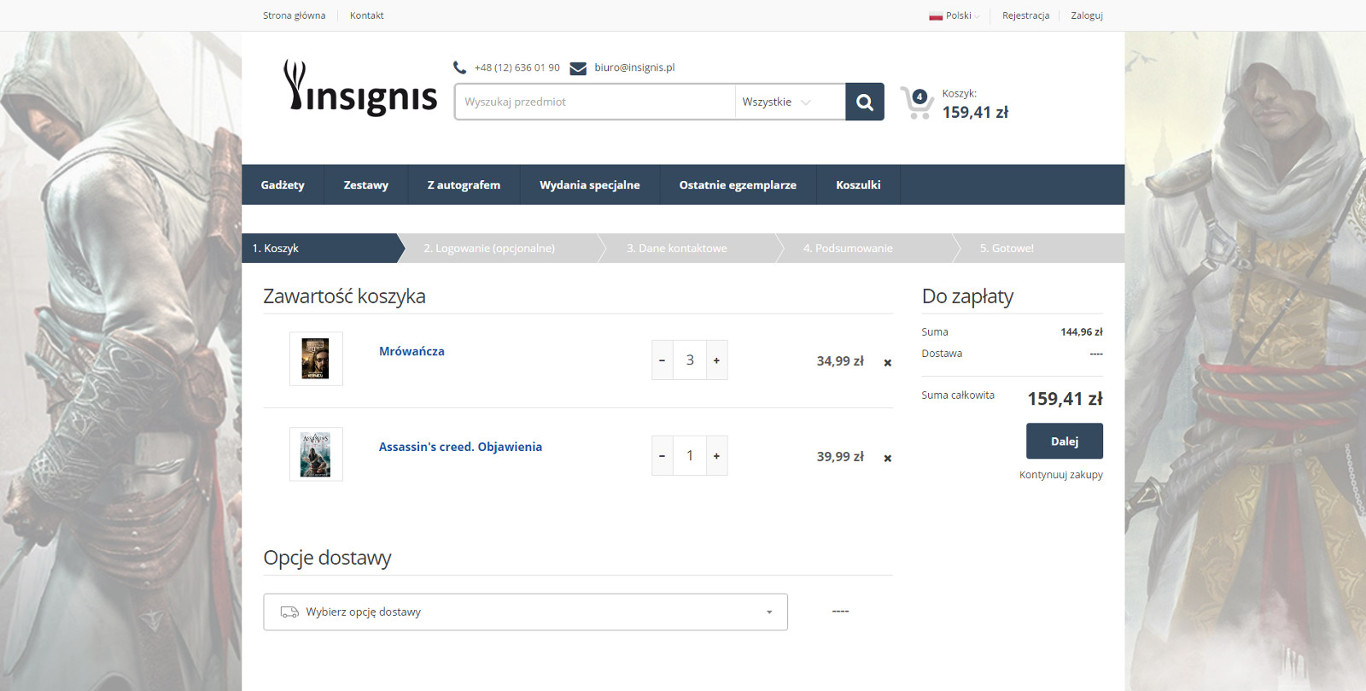1366x691 pixels.
Task: Click the Insignis logo
Action: 361,87
